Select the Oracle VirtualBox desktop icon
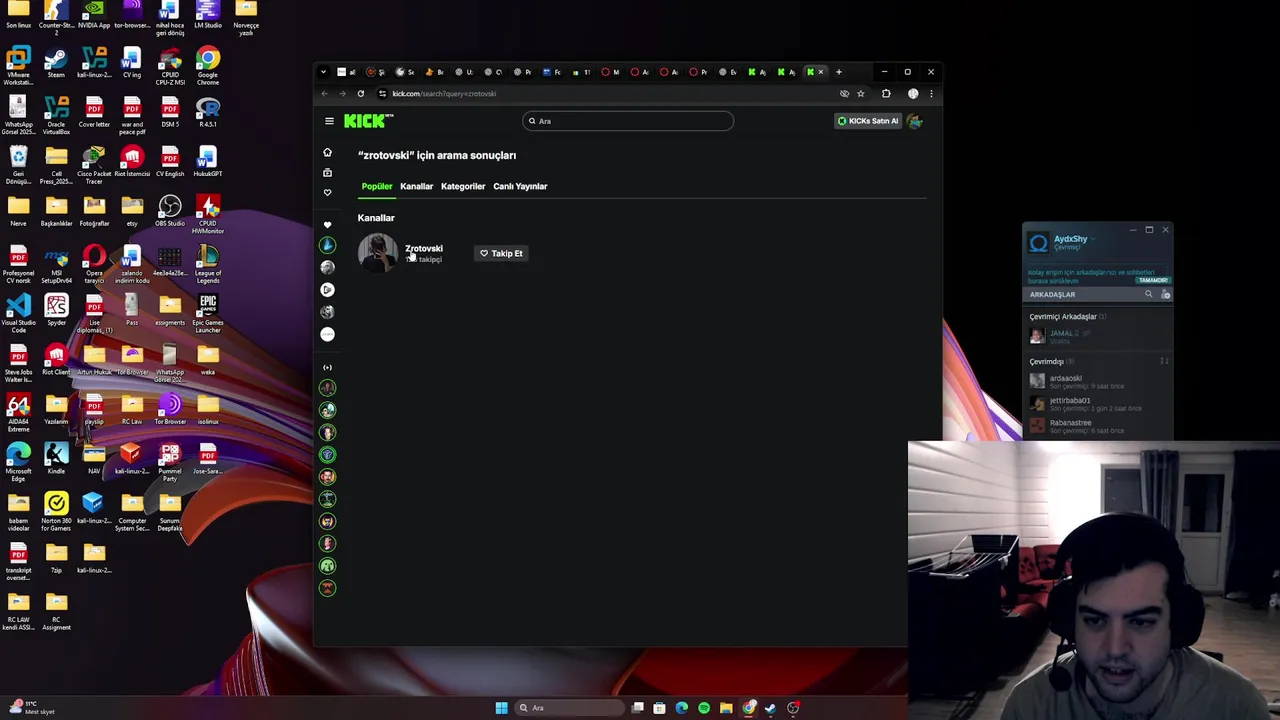This screenshot has height=720, width=1280. pos(56,114)
